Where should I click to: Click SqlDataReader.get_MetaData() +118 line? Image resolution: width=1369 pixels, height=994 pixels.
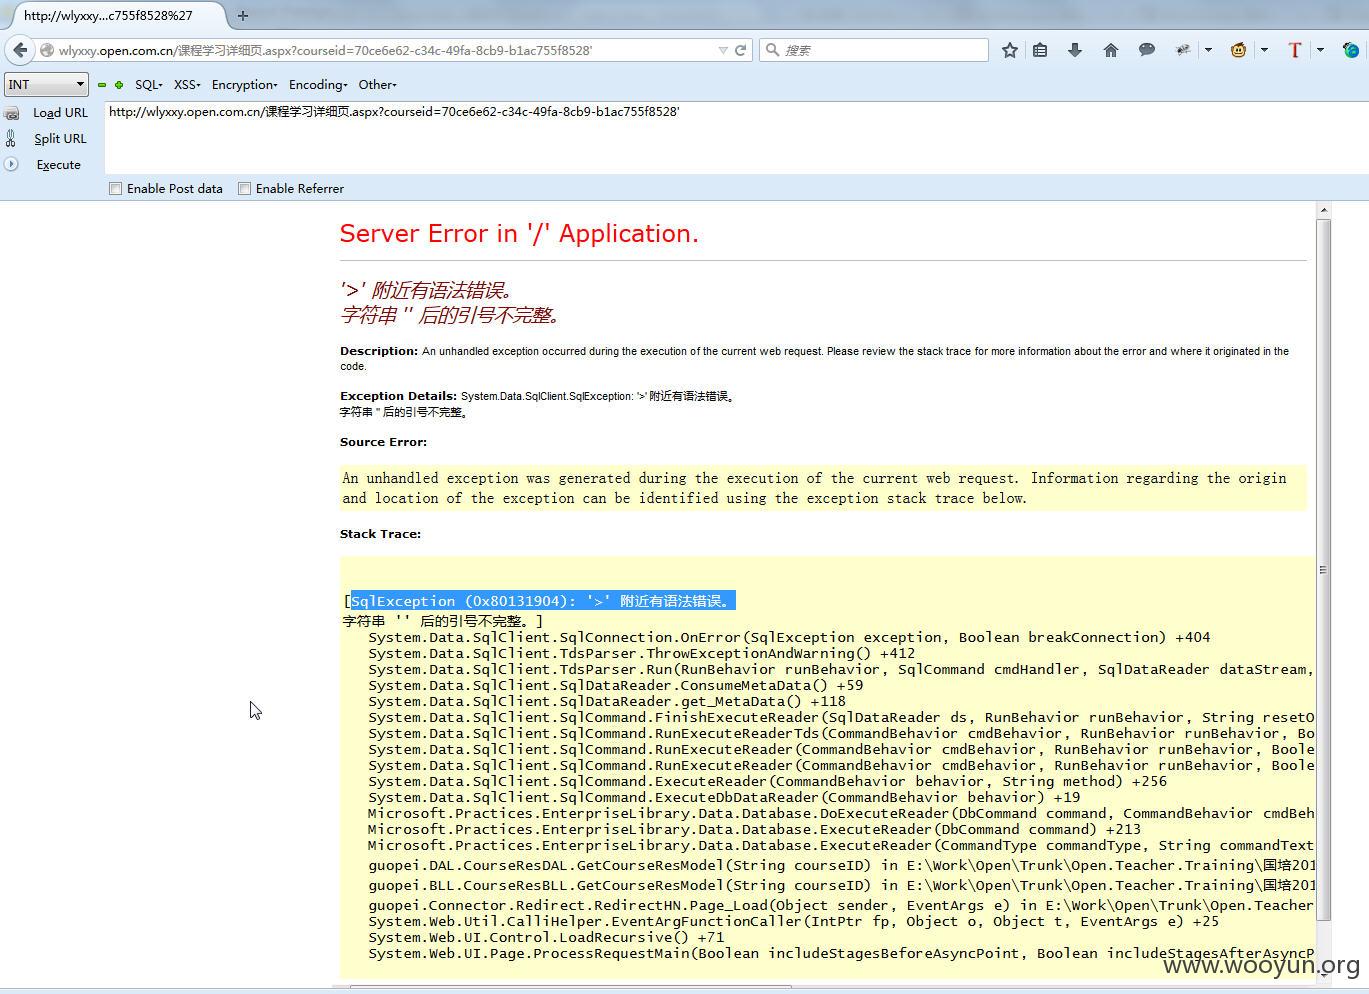point(607,702)
